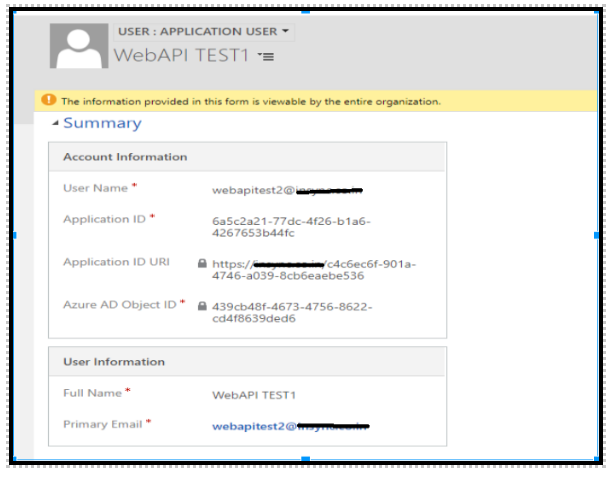This screenshot has height=477, width=612.
Task: Click the lock icon beside Azure AD Object ID
Action: click(202, 306)
